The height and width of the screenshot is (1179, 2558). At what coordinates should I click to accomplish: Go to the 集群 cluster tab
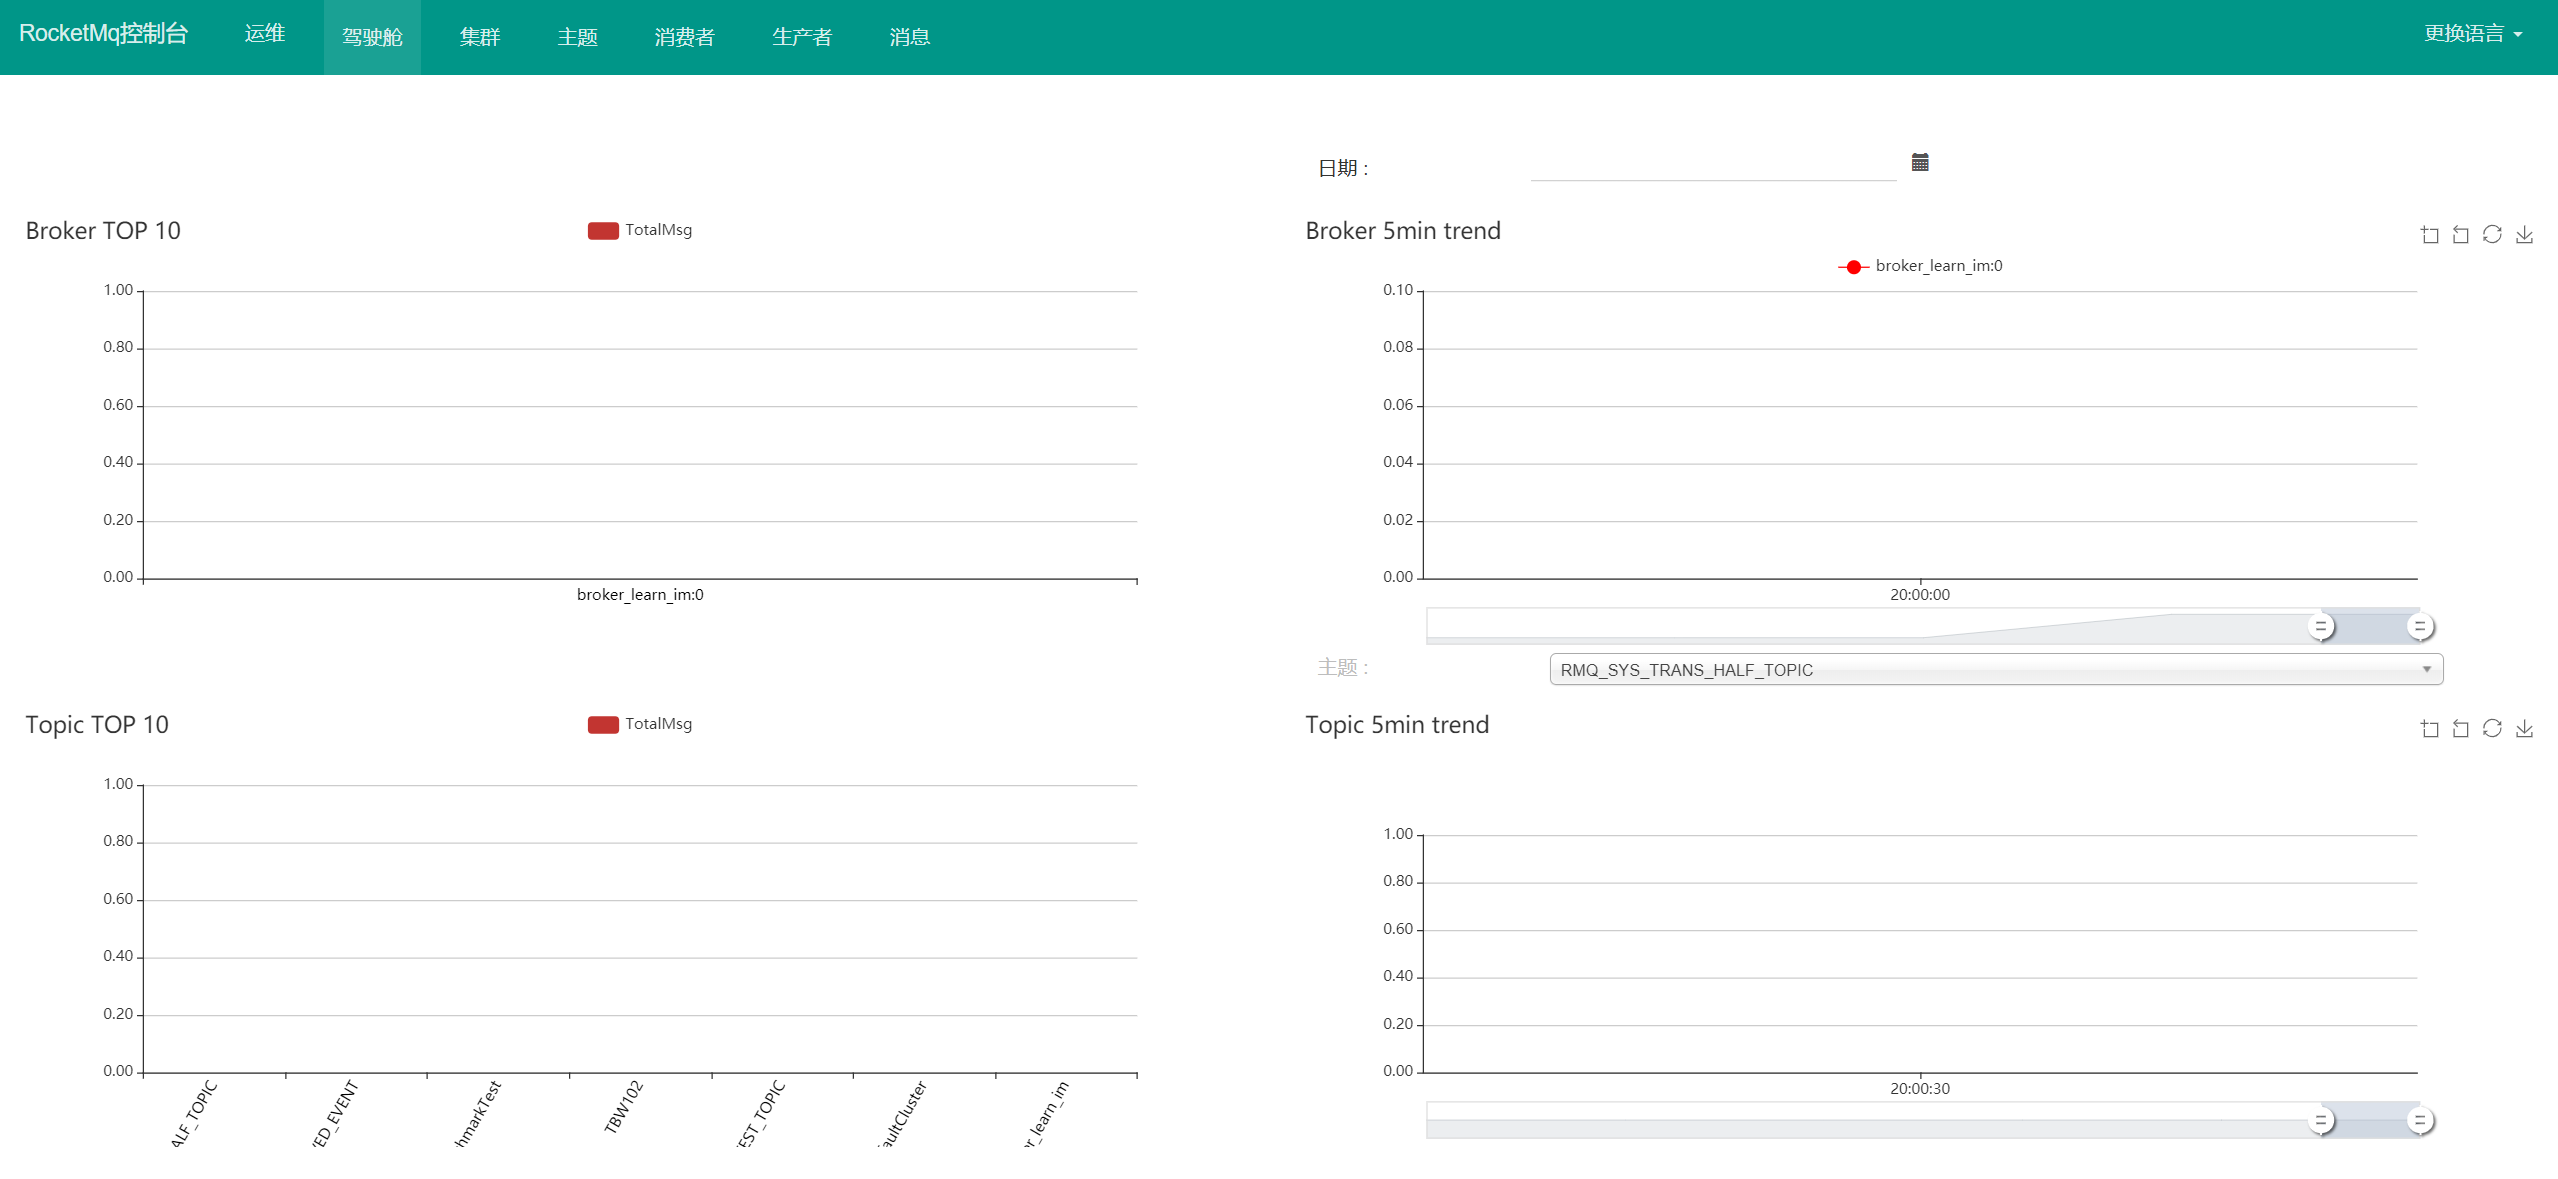(479, 37)
